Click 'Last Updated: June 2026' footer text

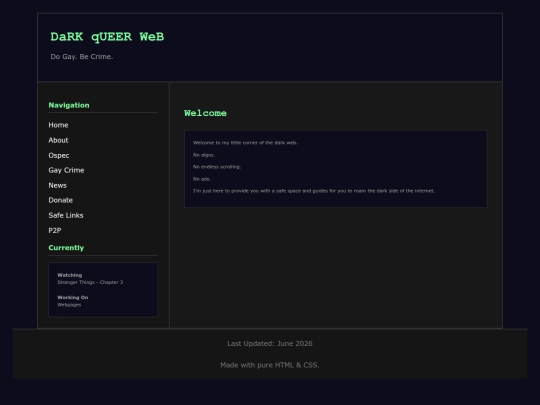click(x=270, y=343)
